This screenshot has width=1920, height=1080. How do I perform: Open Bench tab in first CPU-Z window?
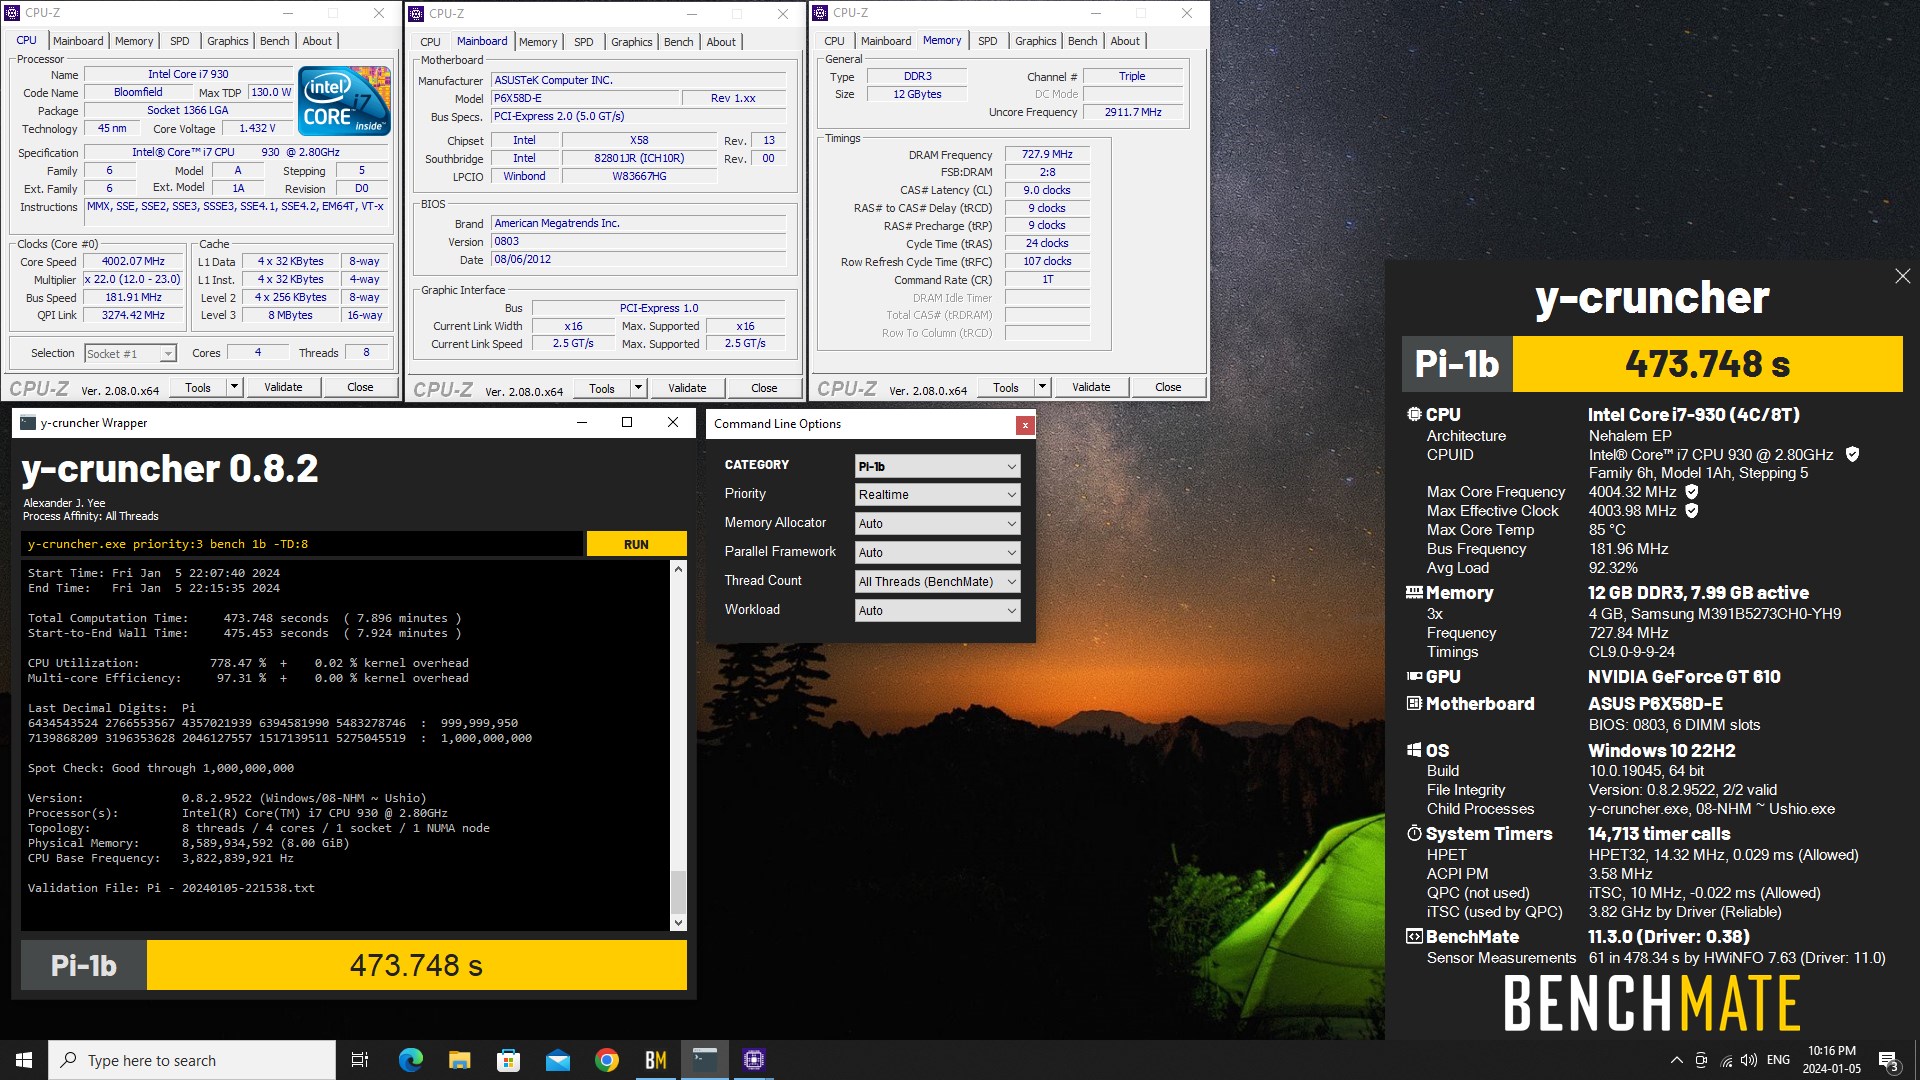click(x=275, y=41)
